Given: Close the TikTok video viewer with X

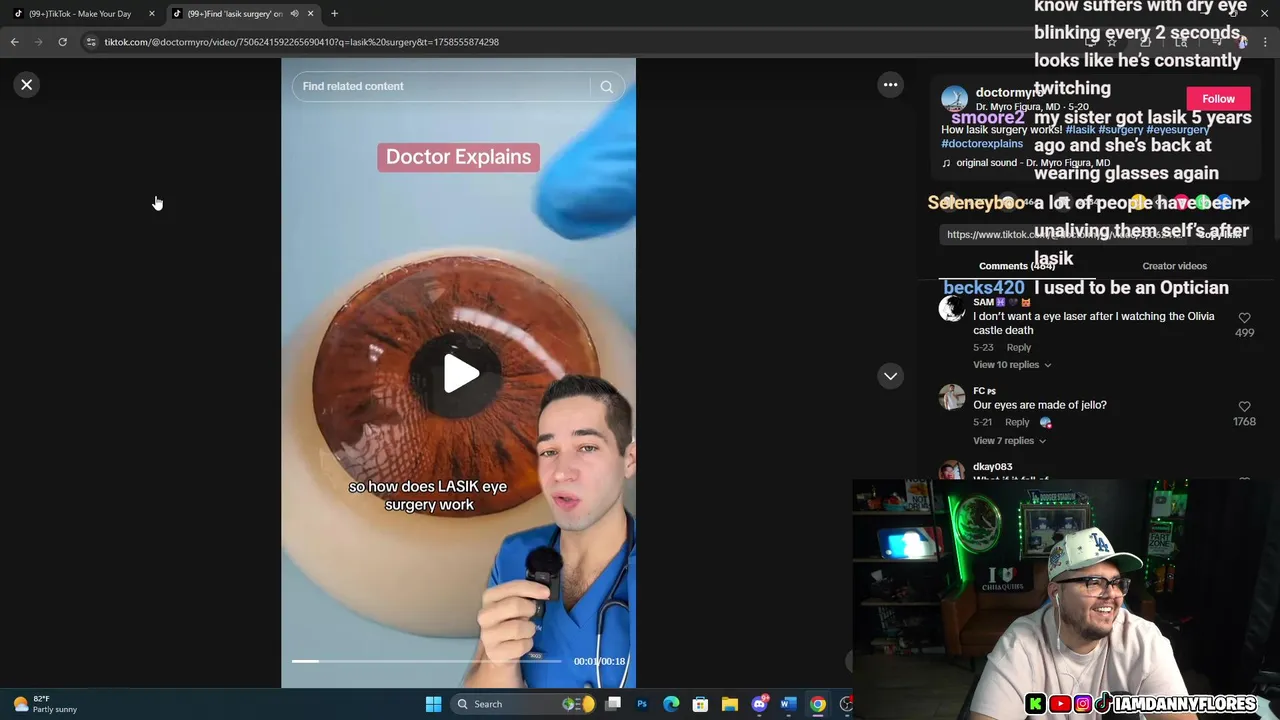Looking at the screenshot, I should (x=27, y=85).
